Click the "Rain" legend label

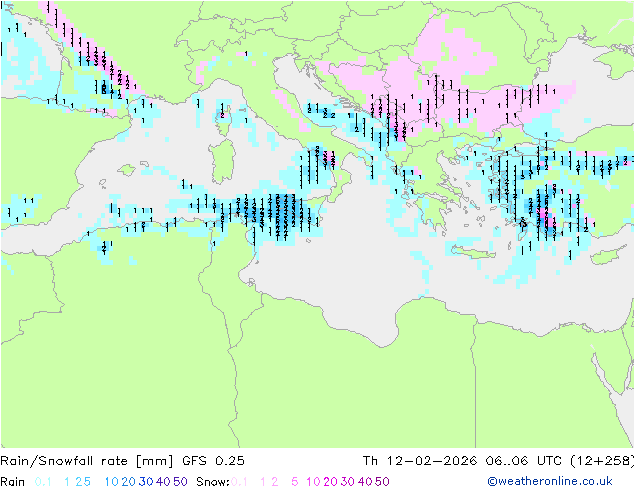(x=13, y=482)
